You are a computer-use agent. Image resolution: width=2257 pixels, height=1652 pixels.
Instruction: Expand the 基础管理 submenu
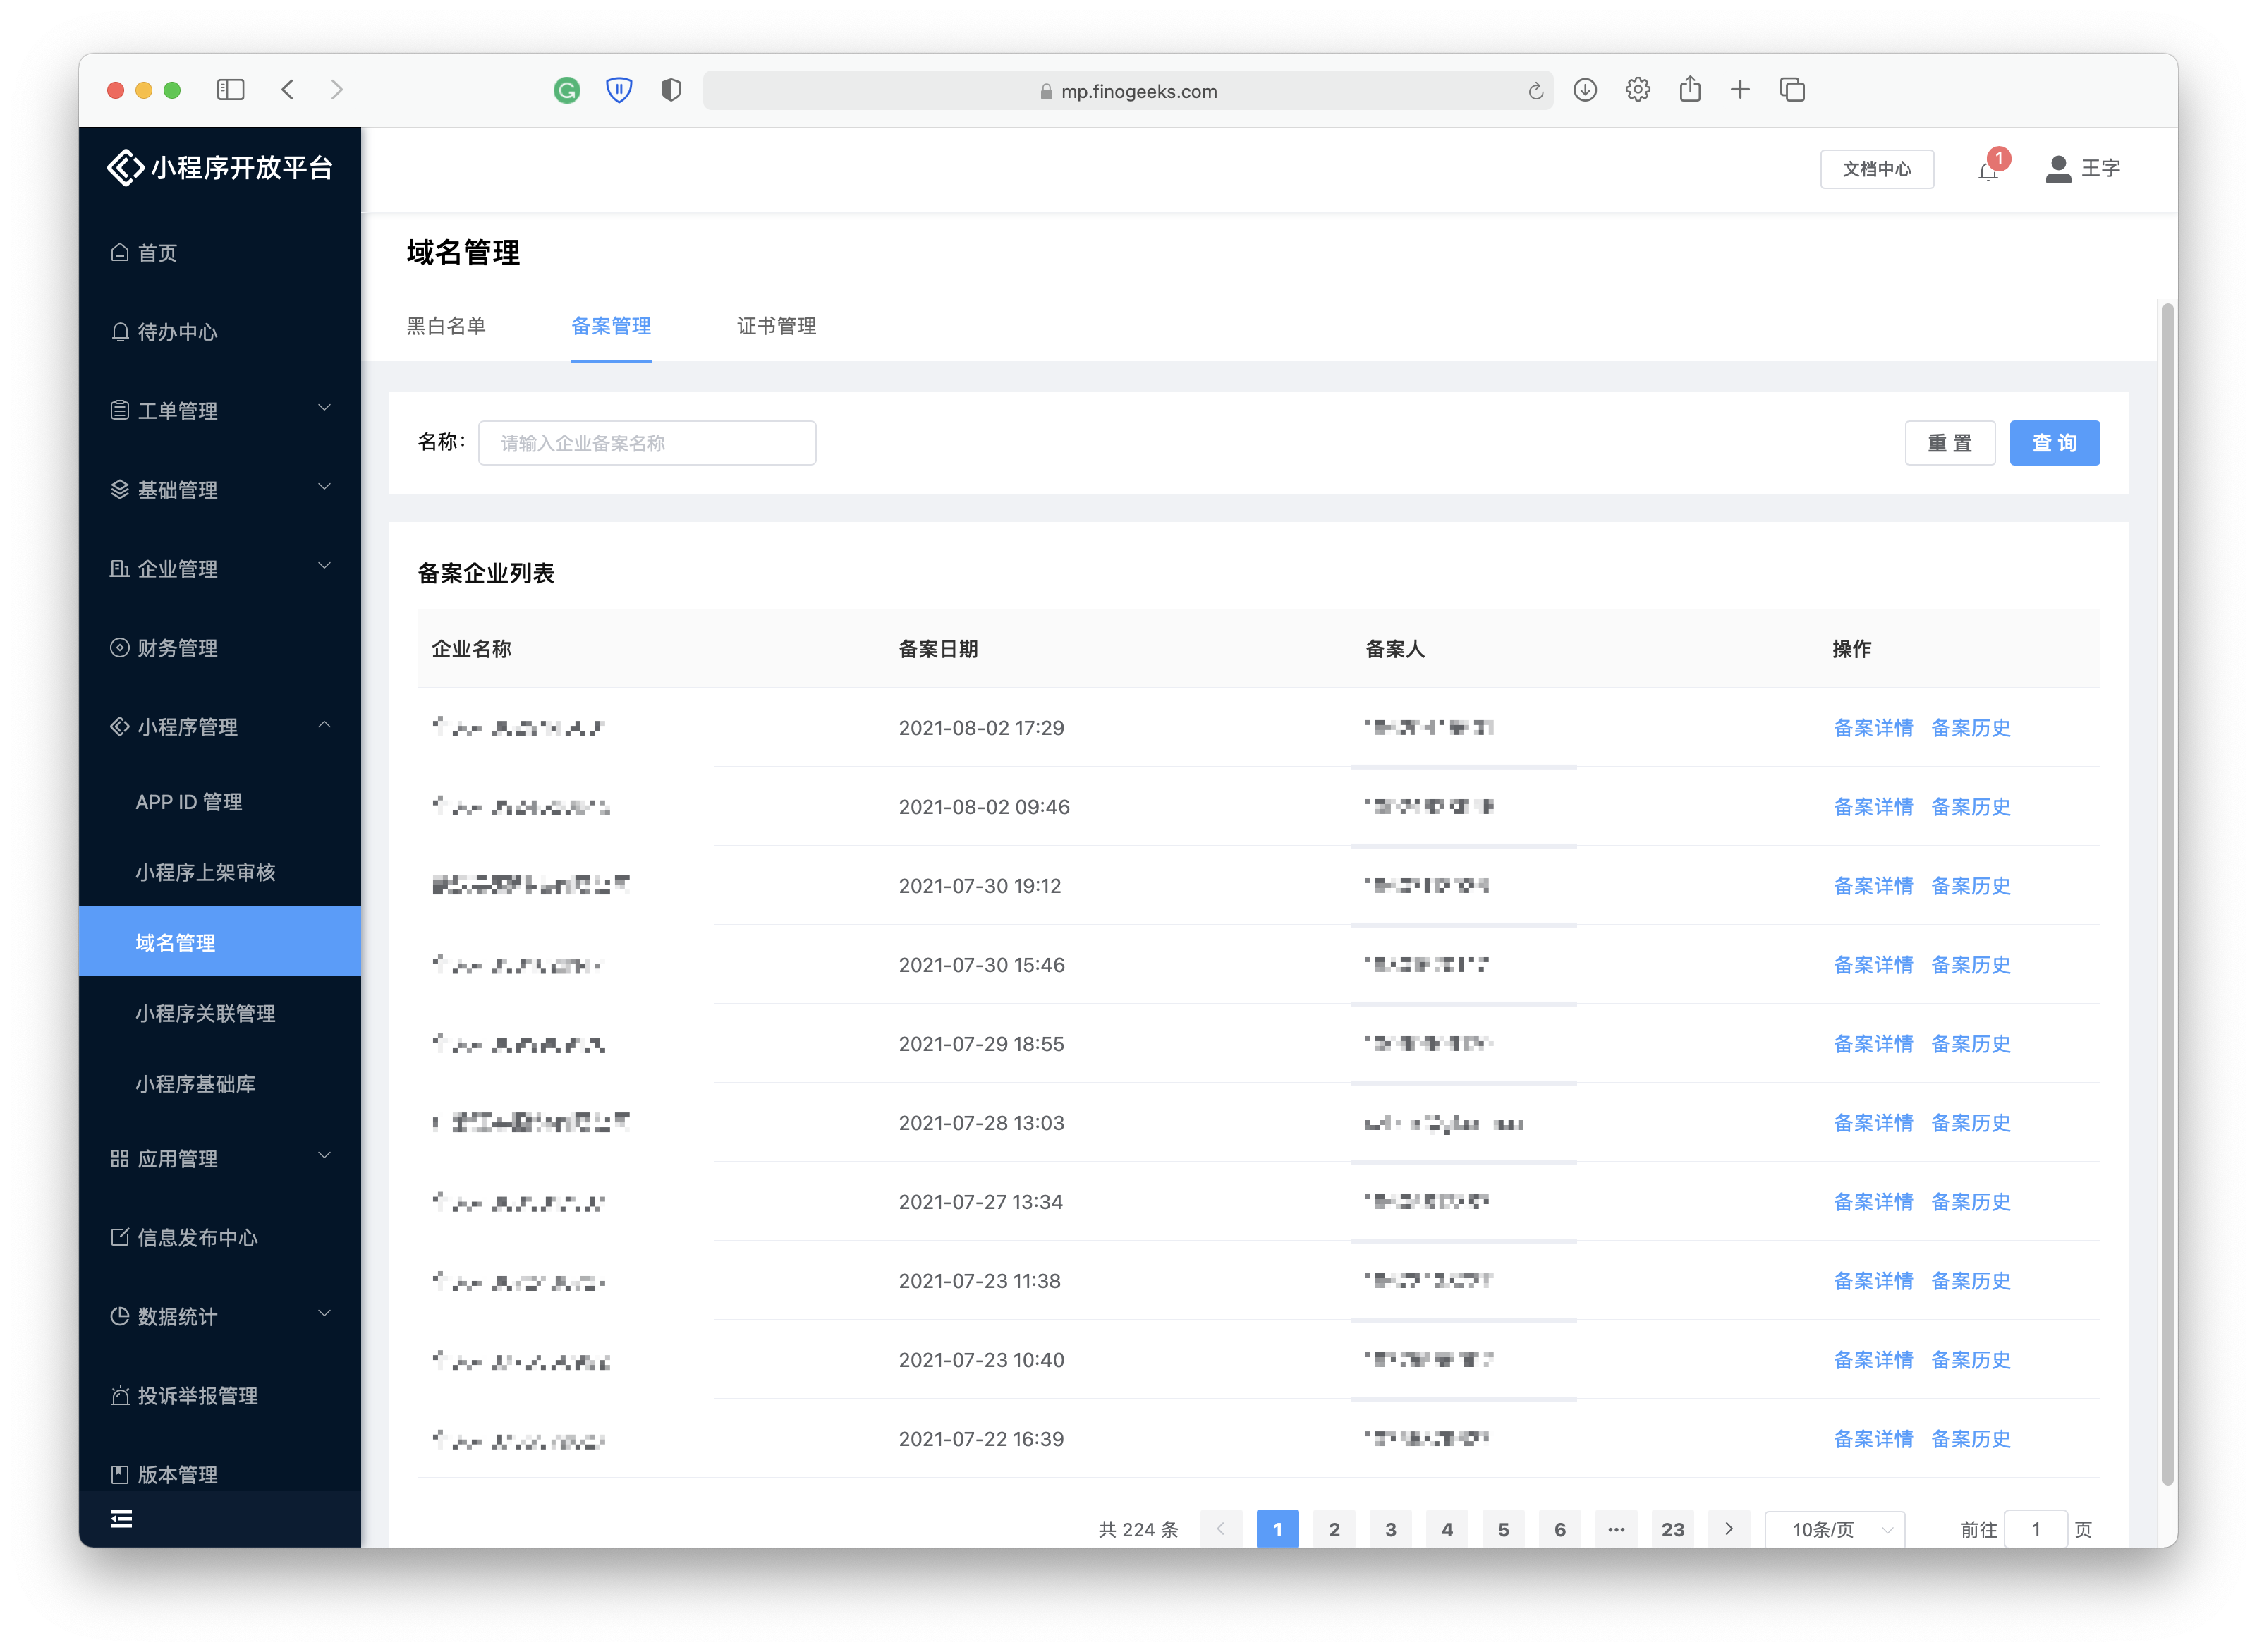220,490
